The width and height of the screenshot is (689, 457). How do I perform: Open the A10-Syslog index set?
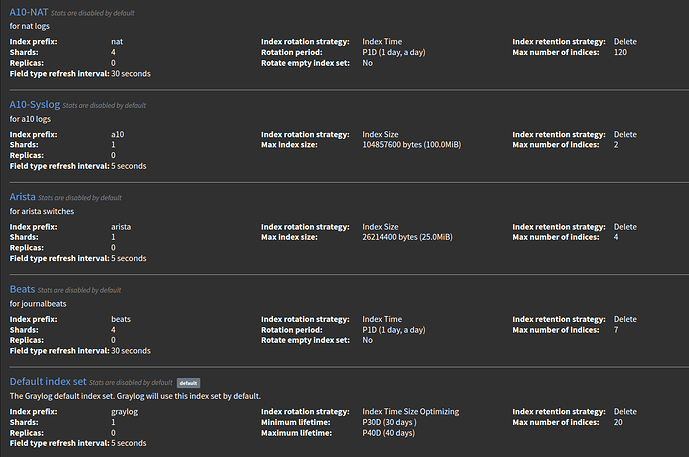click(35, 105)
